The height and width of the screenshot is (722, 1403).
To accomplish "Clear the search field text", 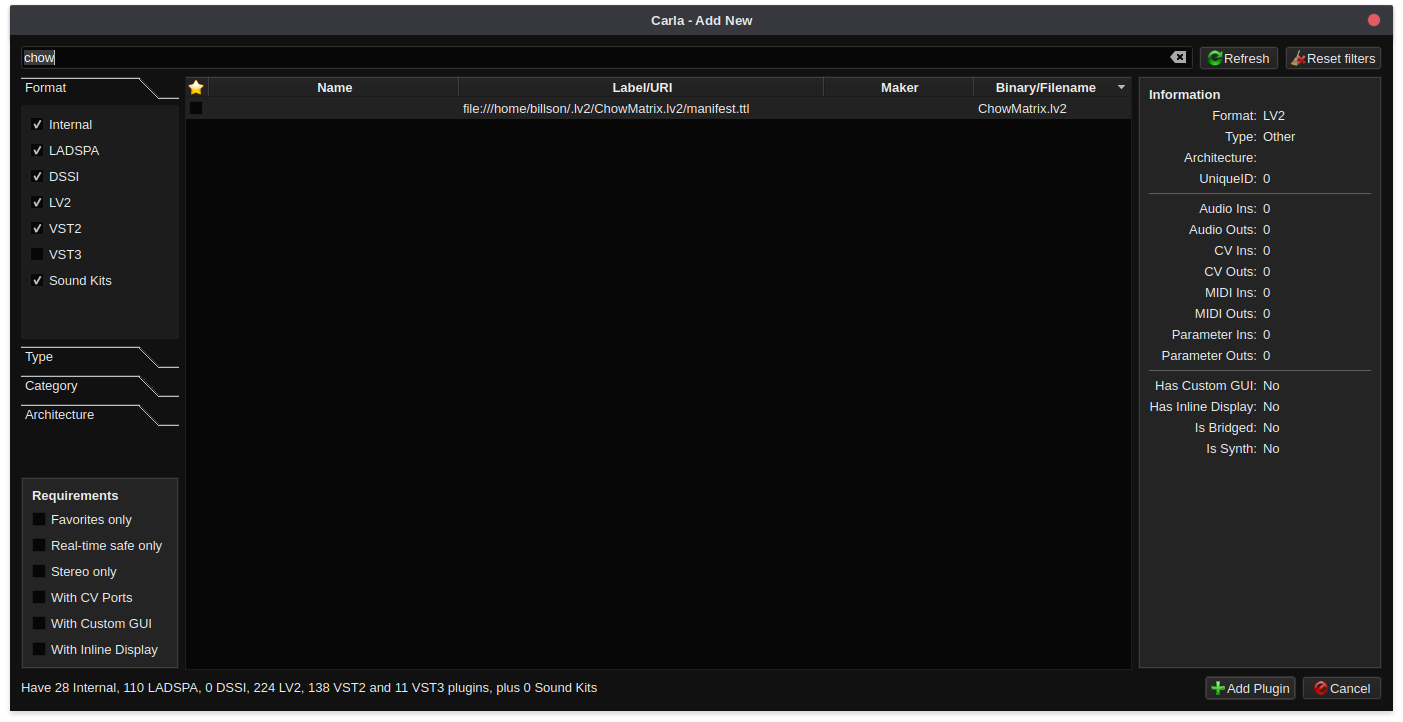I will click(x=1178, y=58).
